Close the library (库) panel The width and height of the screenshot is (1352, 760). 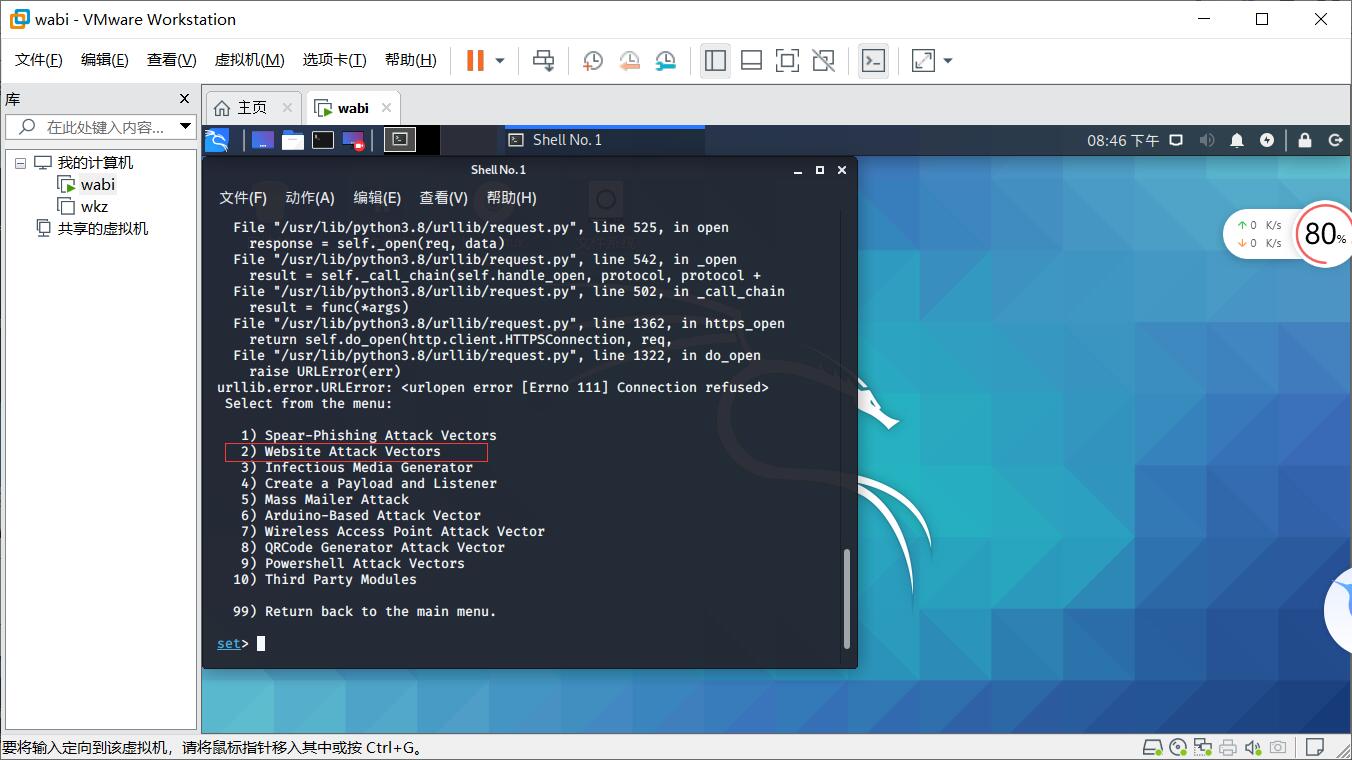click(184, 98)
